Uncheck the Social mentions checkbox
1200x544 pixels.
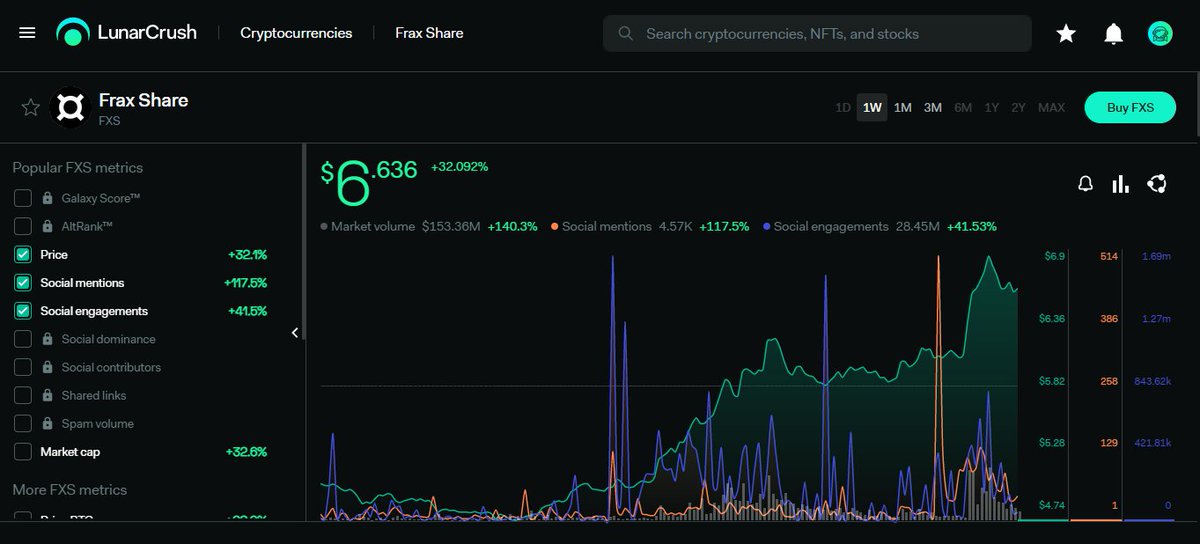tap(23, 283)
